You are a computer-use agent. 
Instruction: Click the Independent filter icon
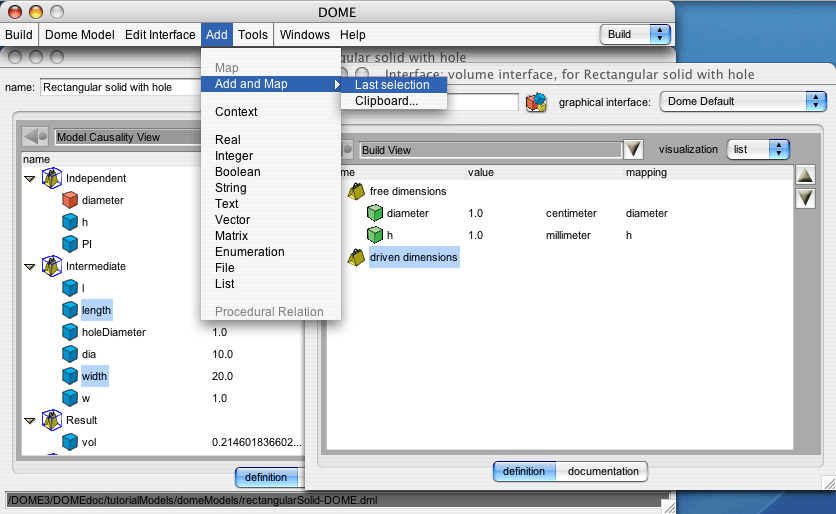[52, 178]
